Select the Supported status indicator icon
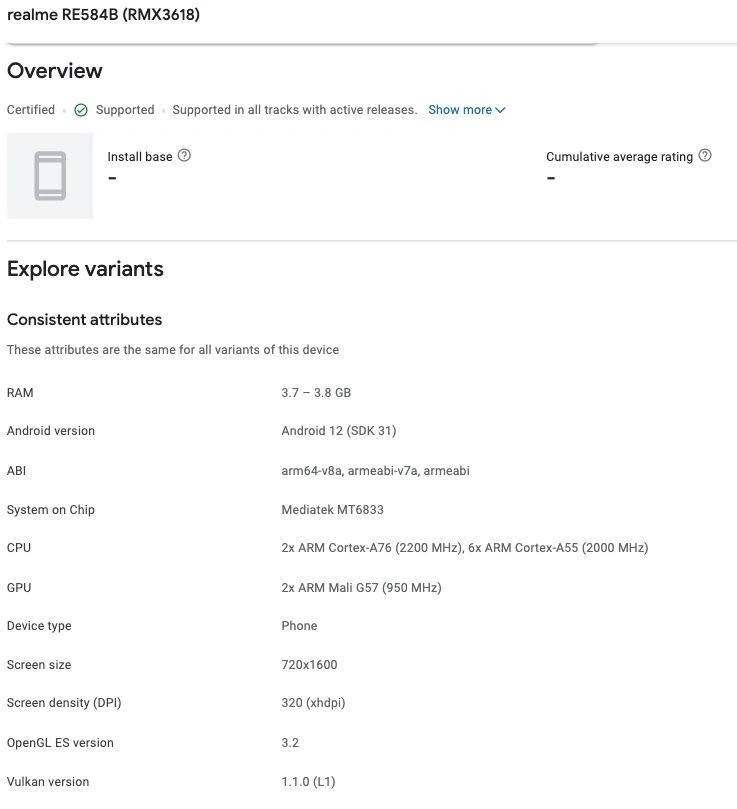This screenshot has height=809, width=737. [x=81, y=110]
